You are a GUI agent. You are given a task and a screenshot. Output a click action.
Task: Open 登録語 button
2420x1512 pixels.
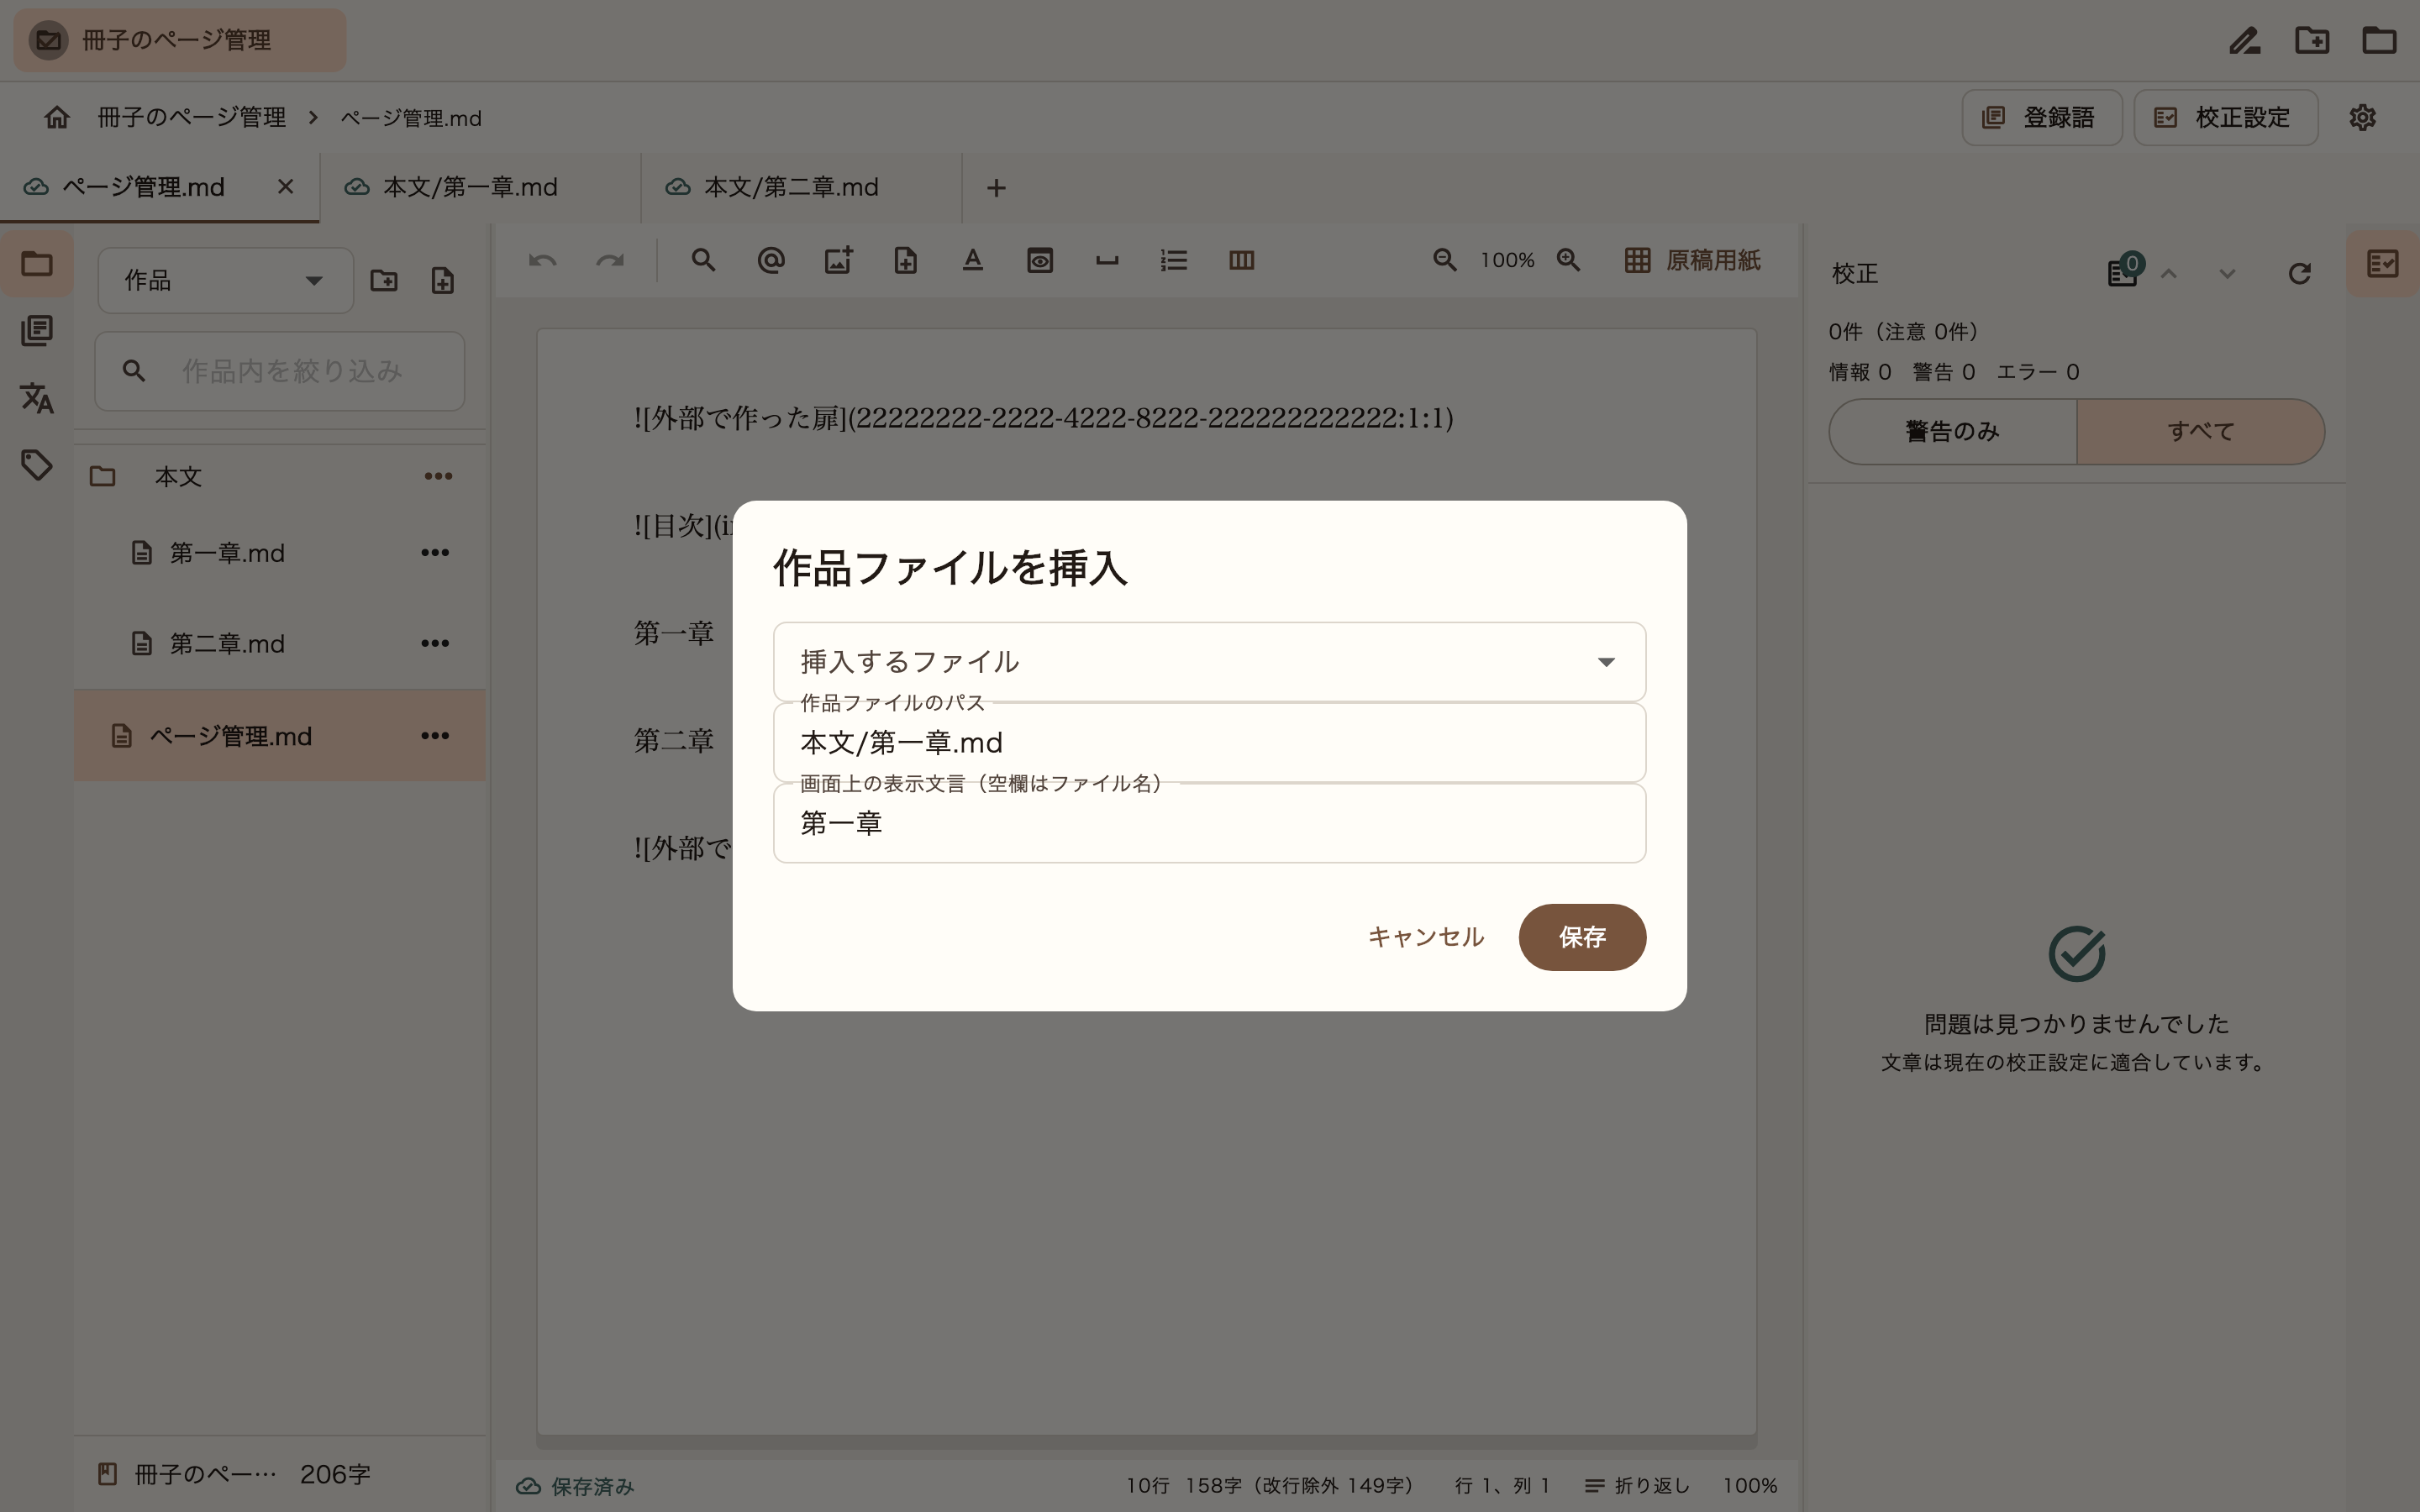coord(2042,118)
